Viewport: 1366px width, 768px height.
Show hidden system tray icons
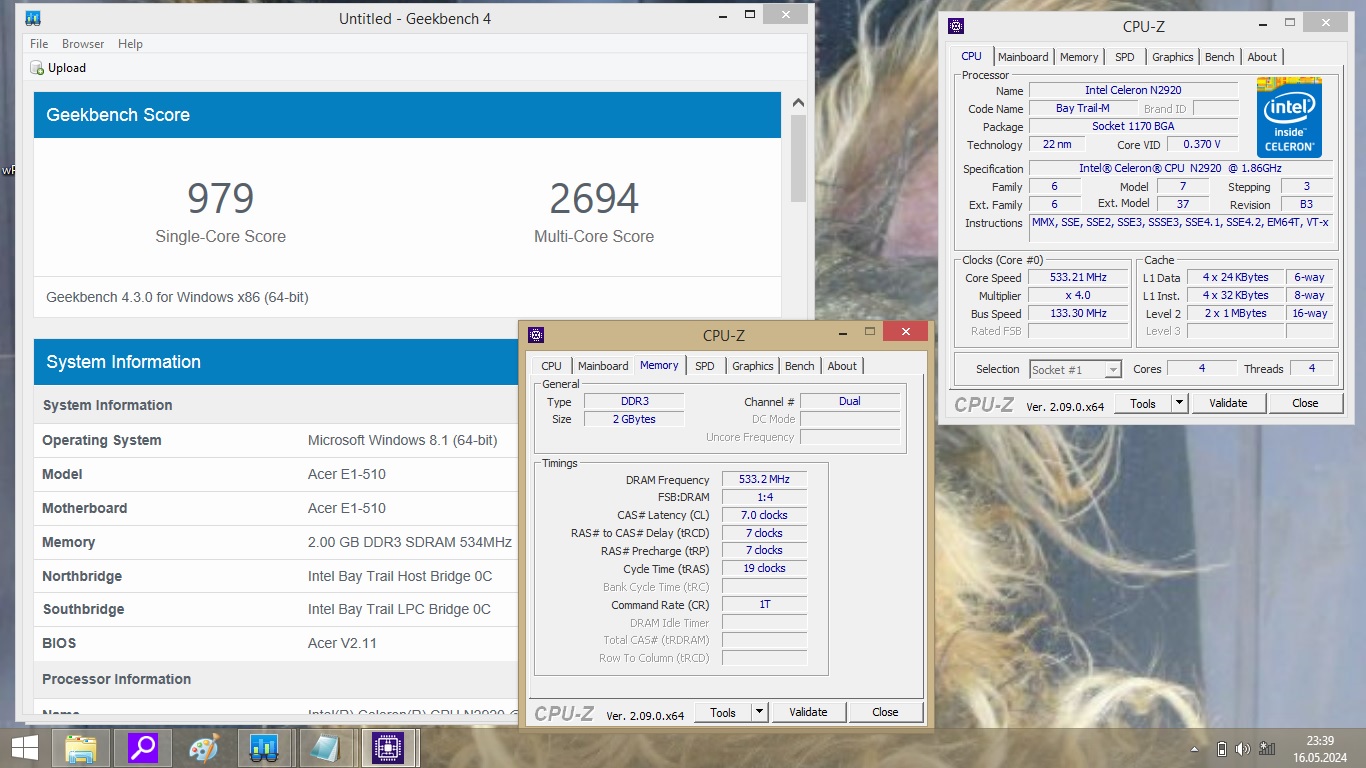[x=1195, y=749]
